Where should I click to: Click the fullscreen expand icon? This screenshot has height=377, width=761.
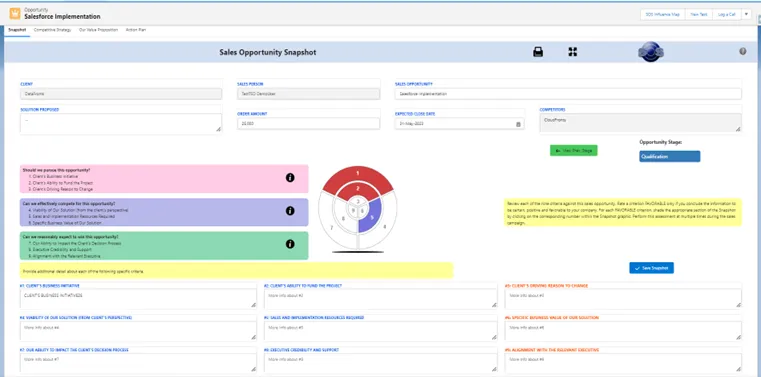573,52
